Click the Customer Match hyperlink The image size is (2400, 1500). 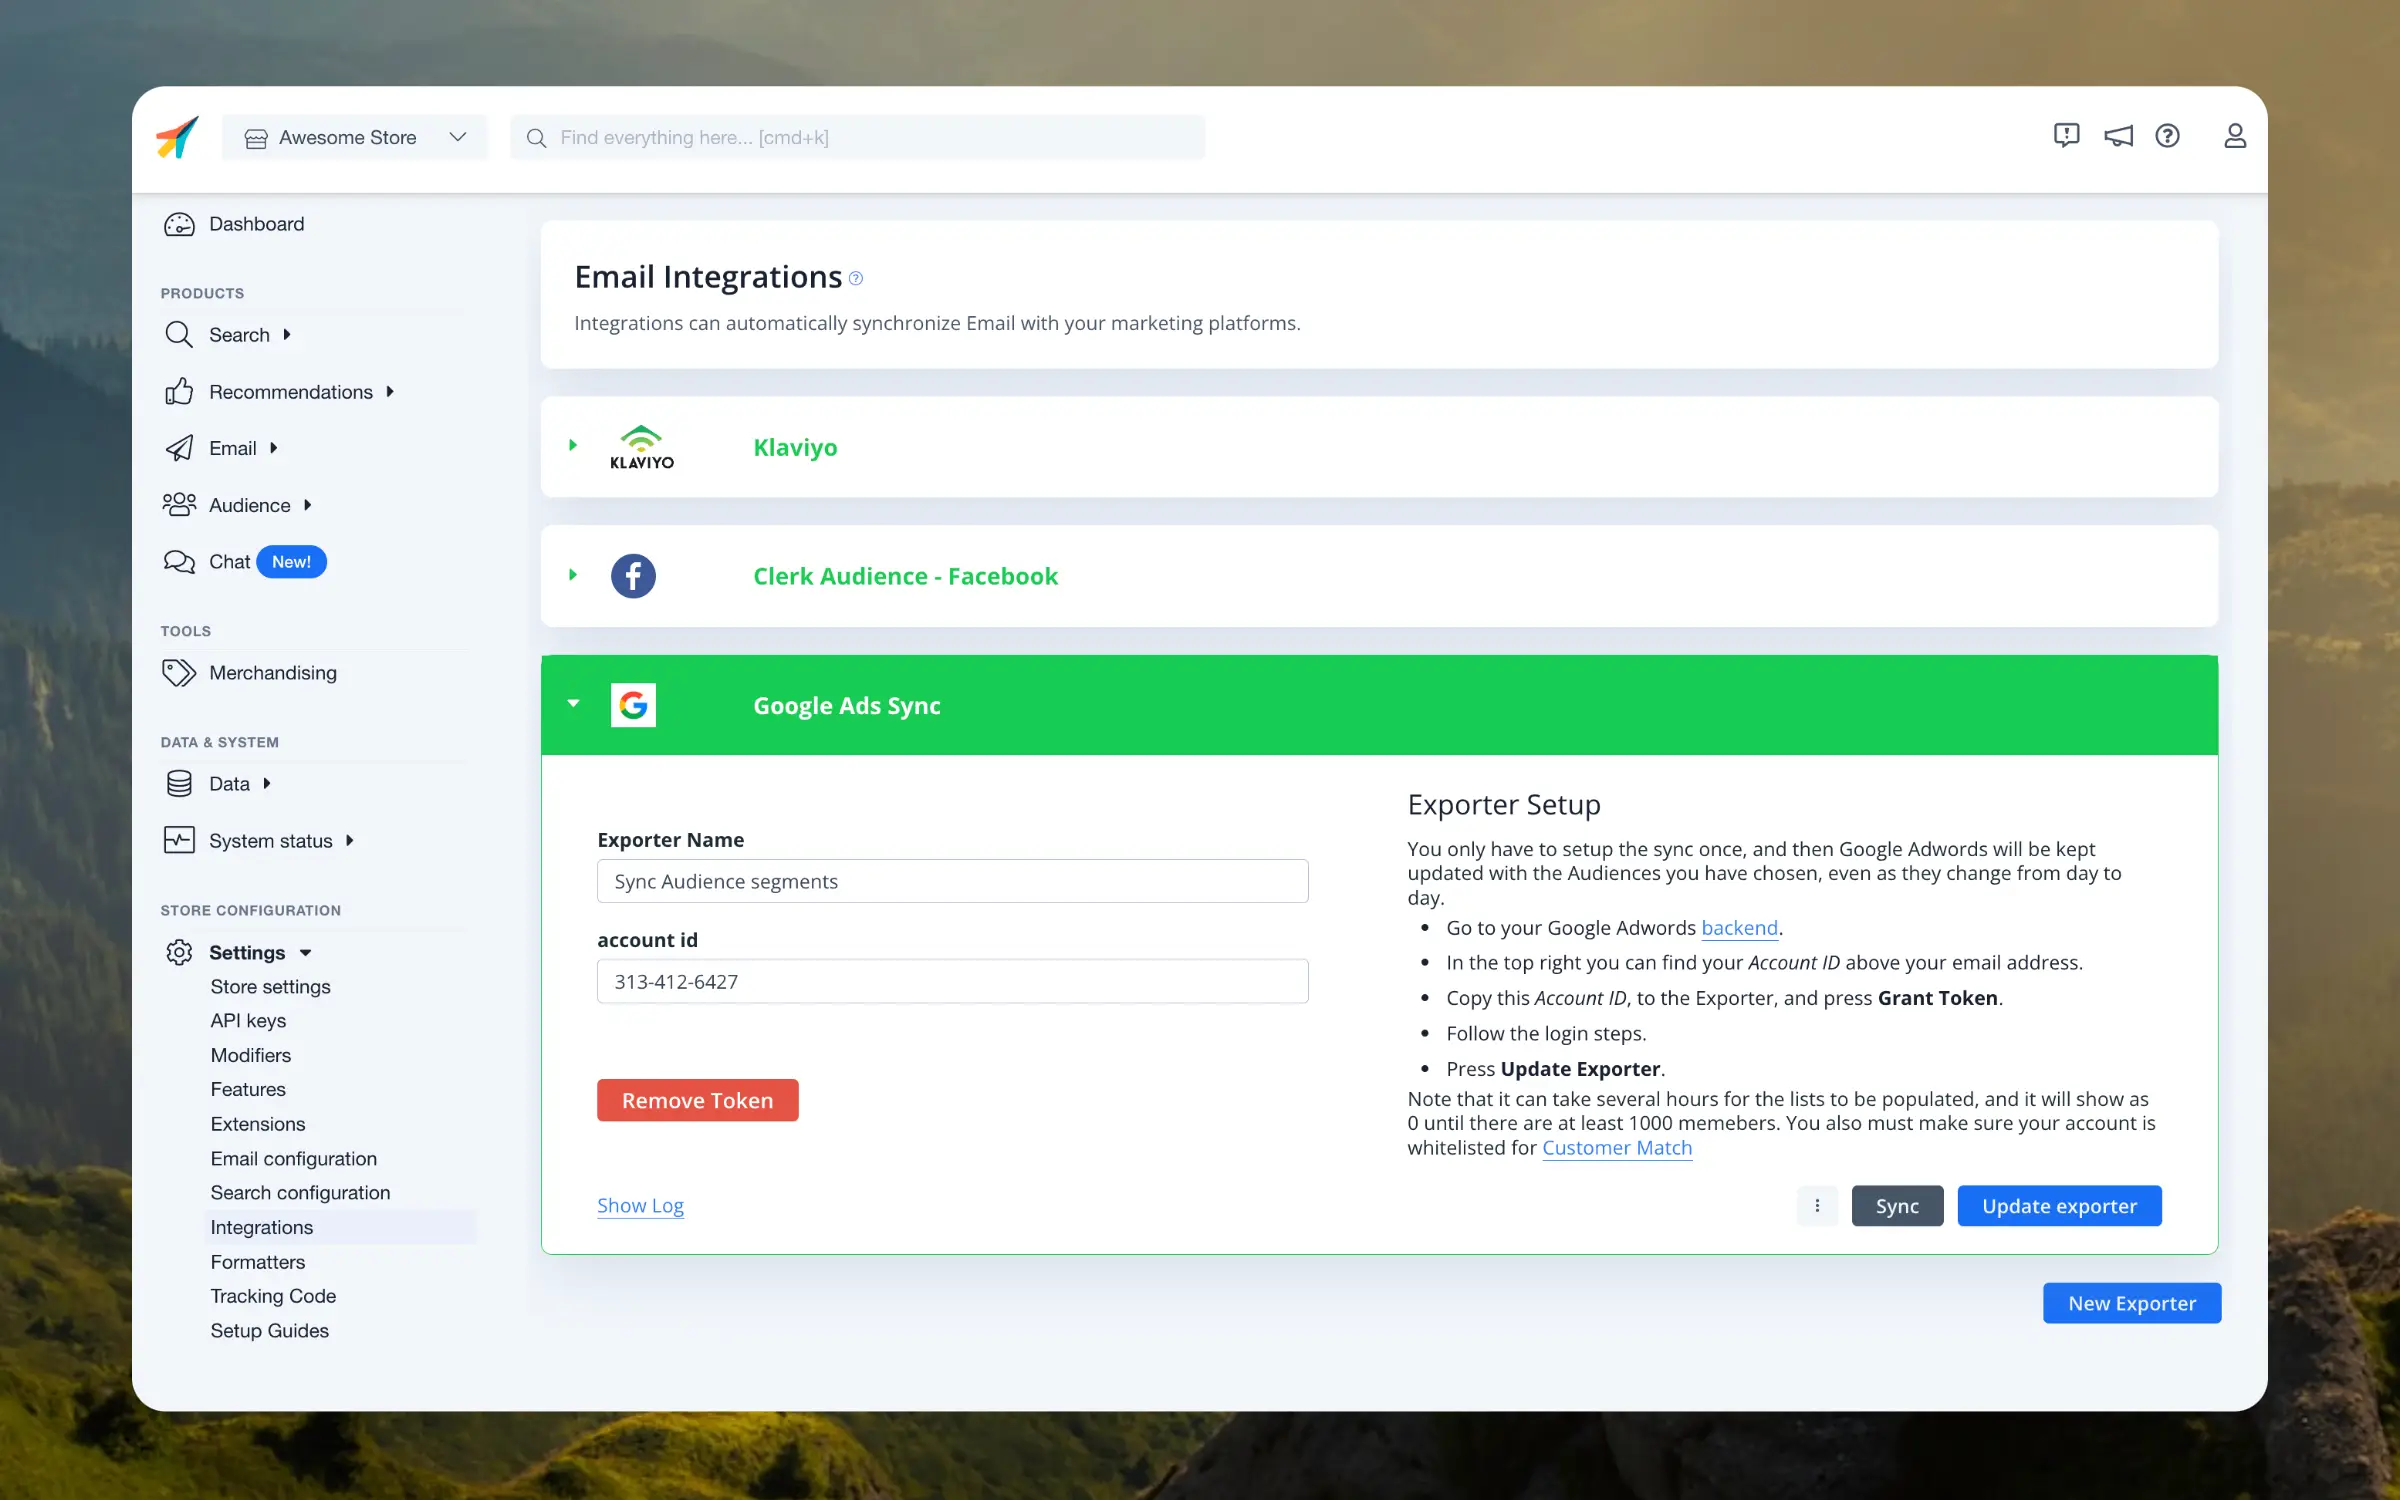pos(1616,1147)
